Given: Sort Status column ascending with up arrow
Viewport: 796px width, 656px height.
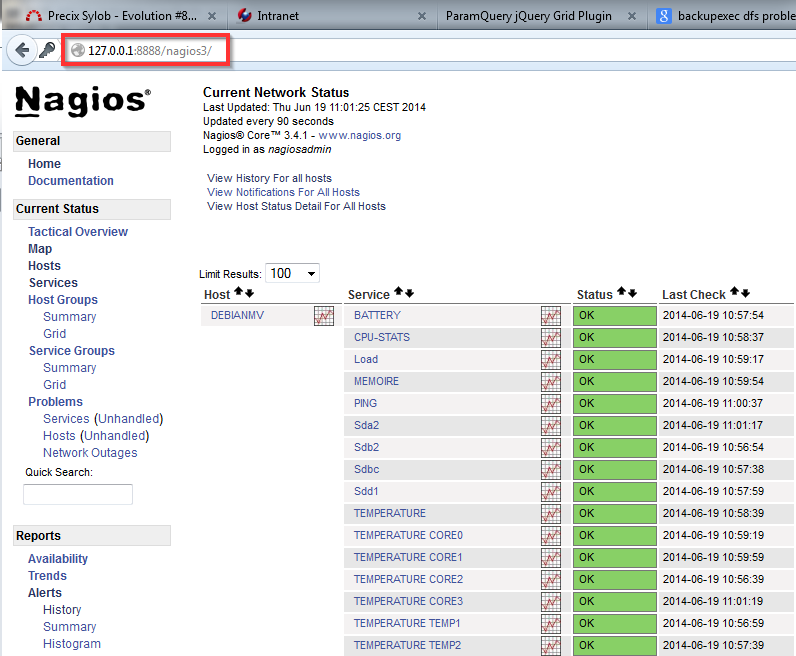Looking at the screenshot, I should click(x=621, y=291).
